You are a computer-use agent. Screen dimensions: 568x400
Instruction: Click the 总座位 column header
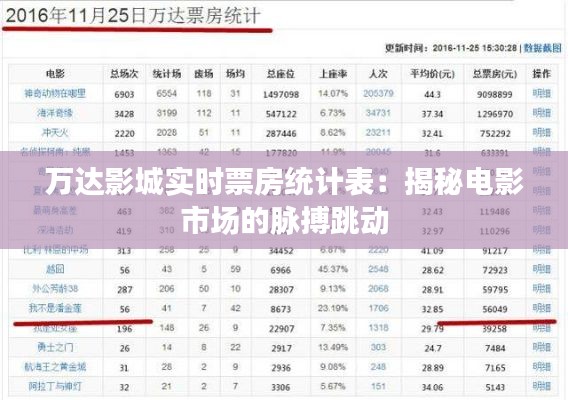point(281,74)
